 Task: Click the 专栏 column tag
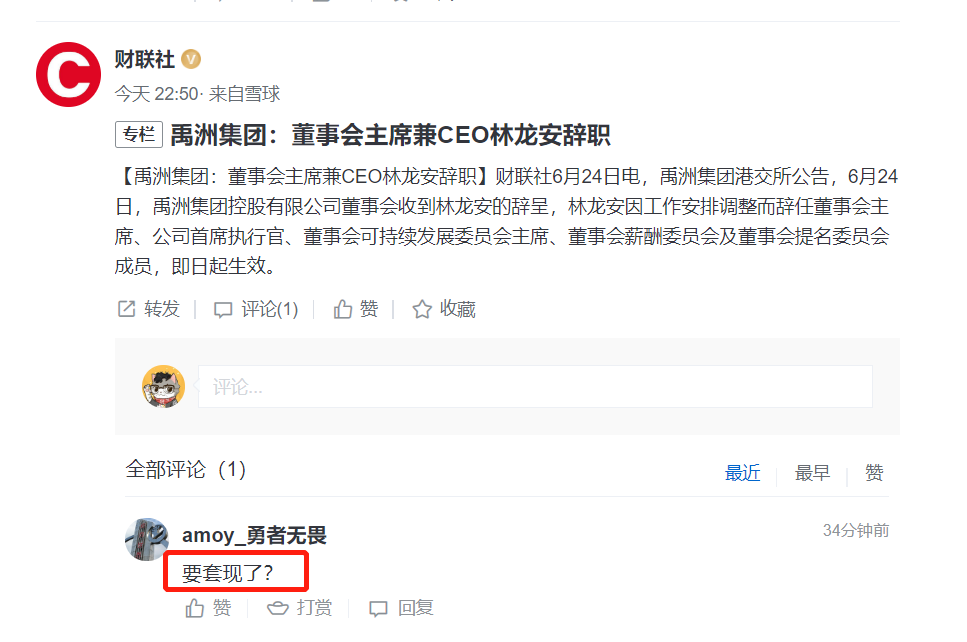(139, 134)
